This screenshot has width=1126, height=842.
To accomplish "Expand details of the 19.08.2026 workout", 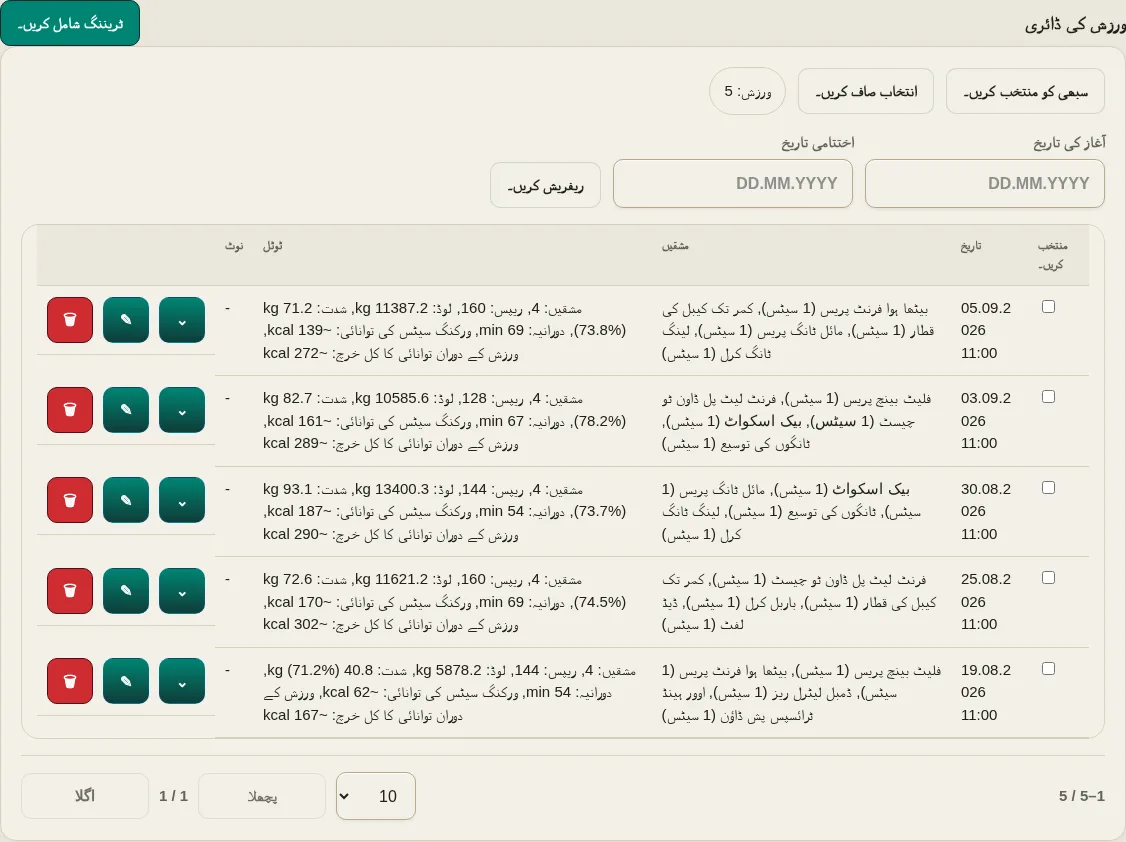I will click(182, 681).
